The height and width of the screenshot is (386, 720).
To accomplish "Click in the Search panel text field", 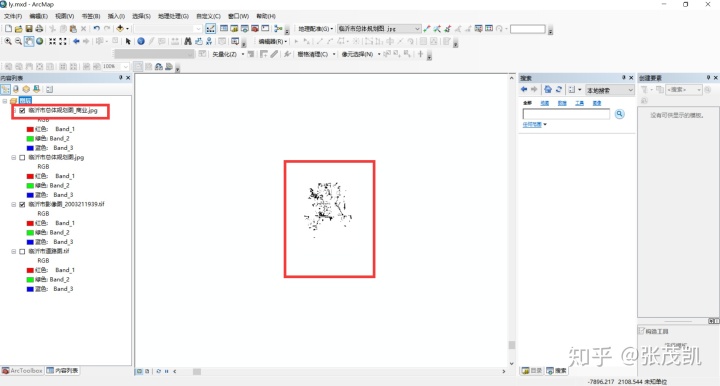I will click(x=566, y=114).
